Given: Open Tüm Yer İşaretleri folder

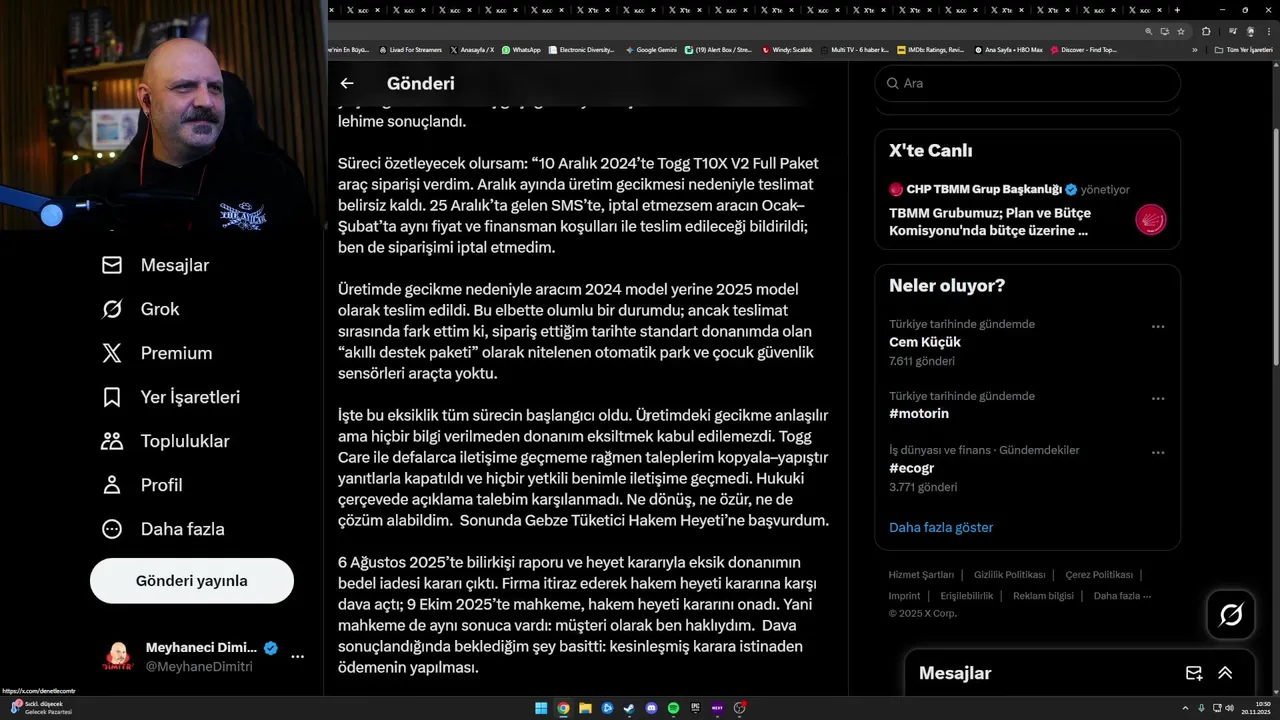Looking at the screenshot, I should click(1243, 49).
